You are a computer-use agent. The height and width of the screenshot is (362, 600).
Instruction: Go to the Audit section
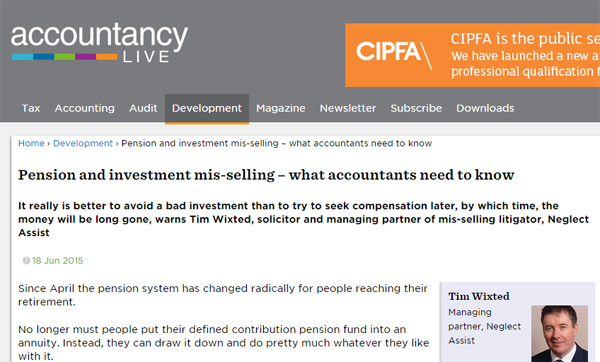[x=143, y=108]
